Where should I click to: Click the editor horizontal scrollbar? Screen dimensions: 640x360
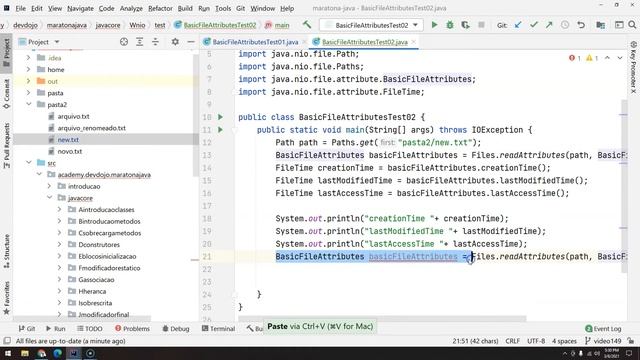tap(382, 318)
